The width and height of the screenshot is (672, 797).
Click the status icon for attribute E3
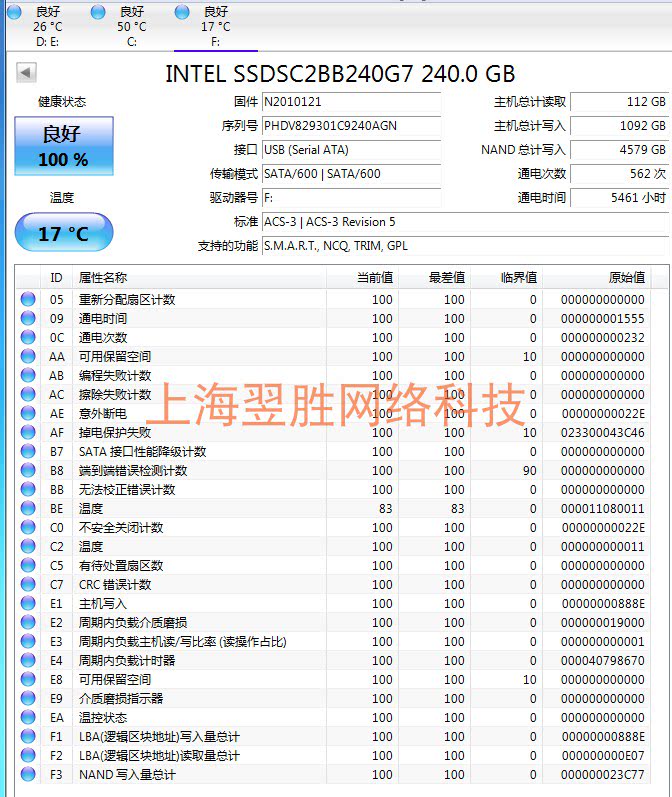click(28, 641)
